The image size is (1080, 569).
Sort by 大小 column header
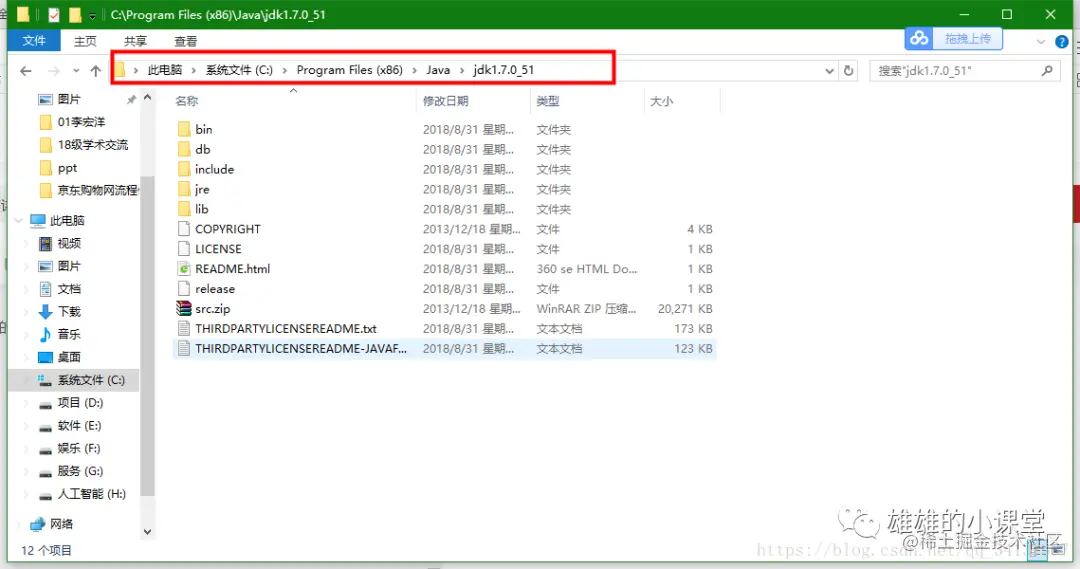[661, 101]
